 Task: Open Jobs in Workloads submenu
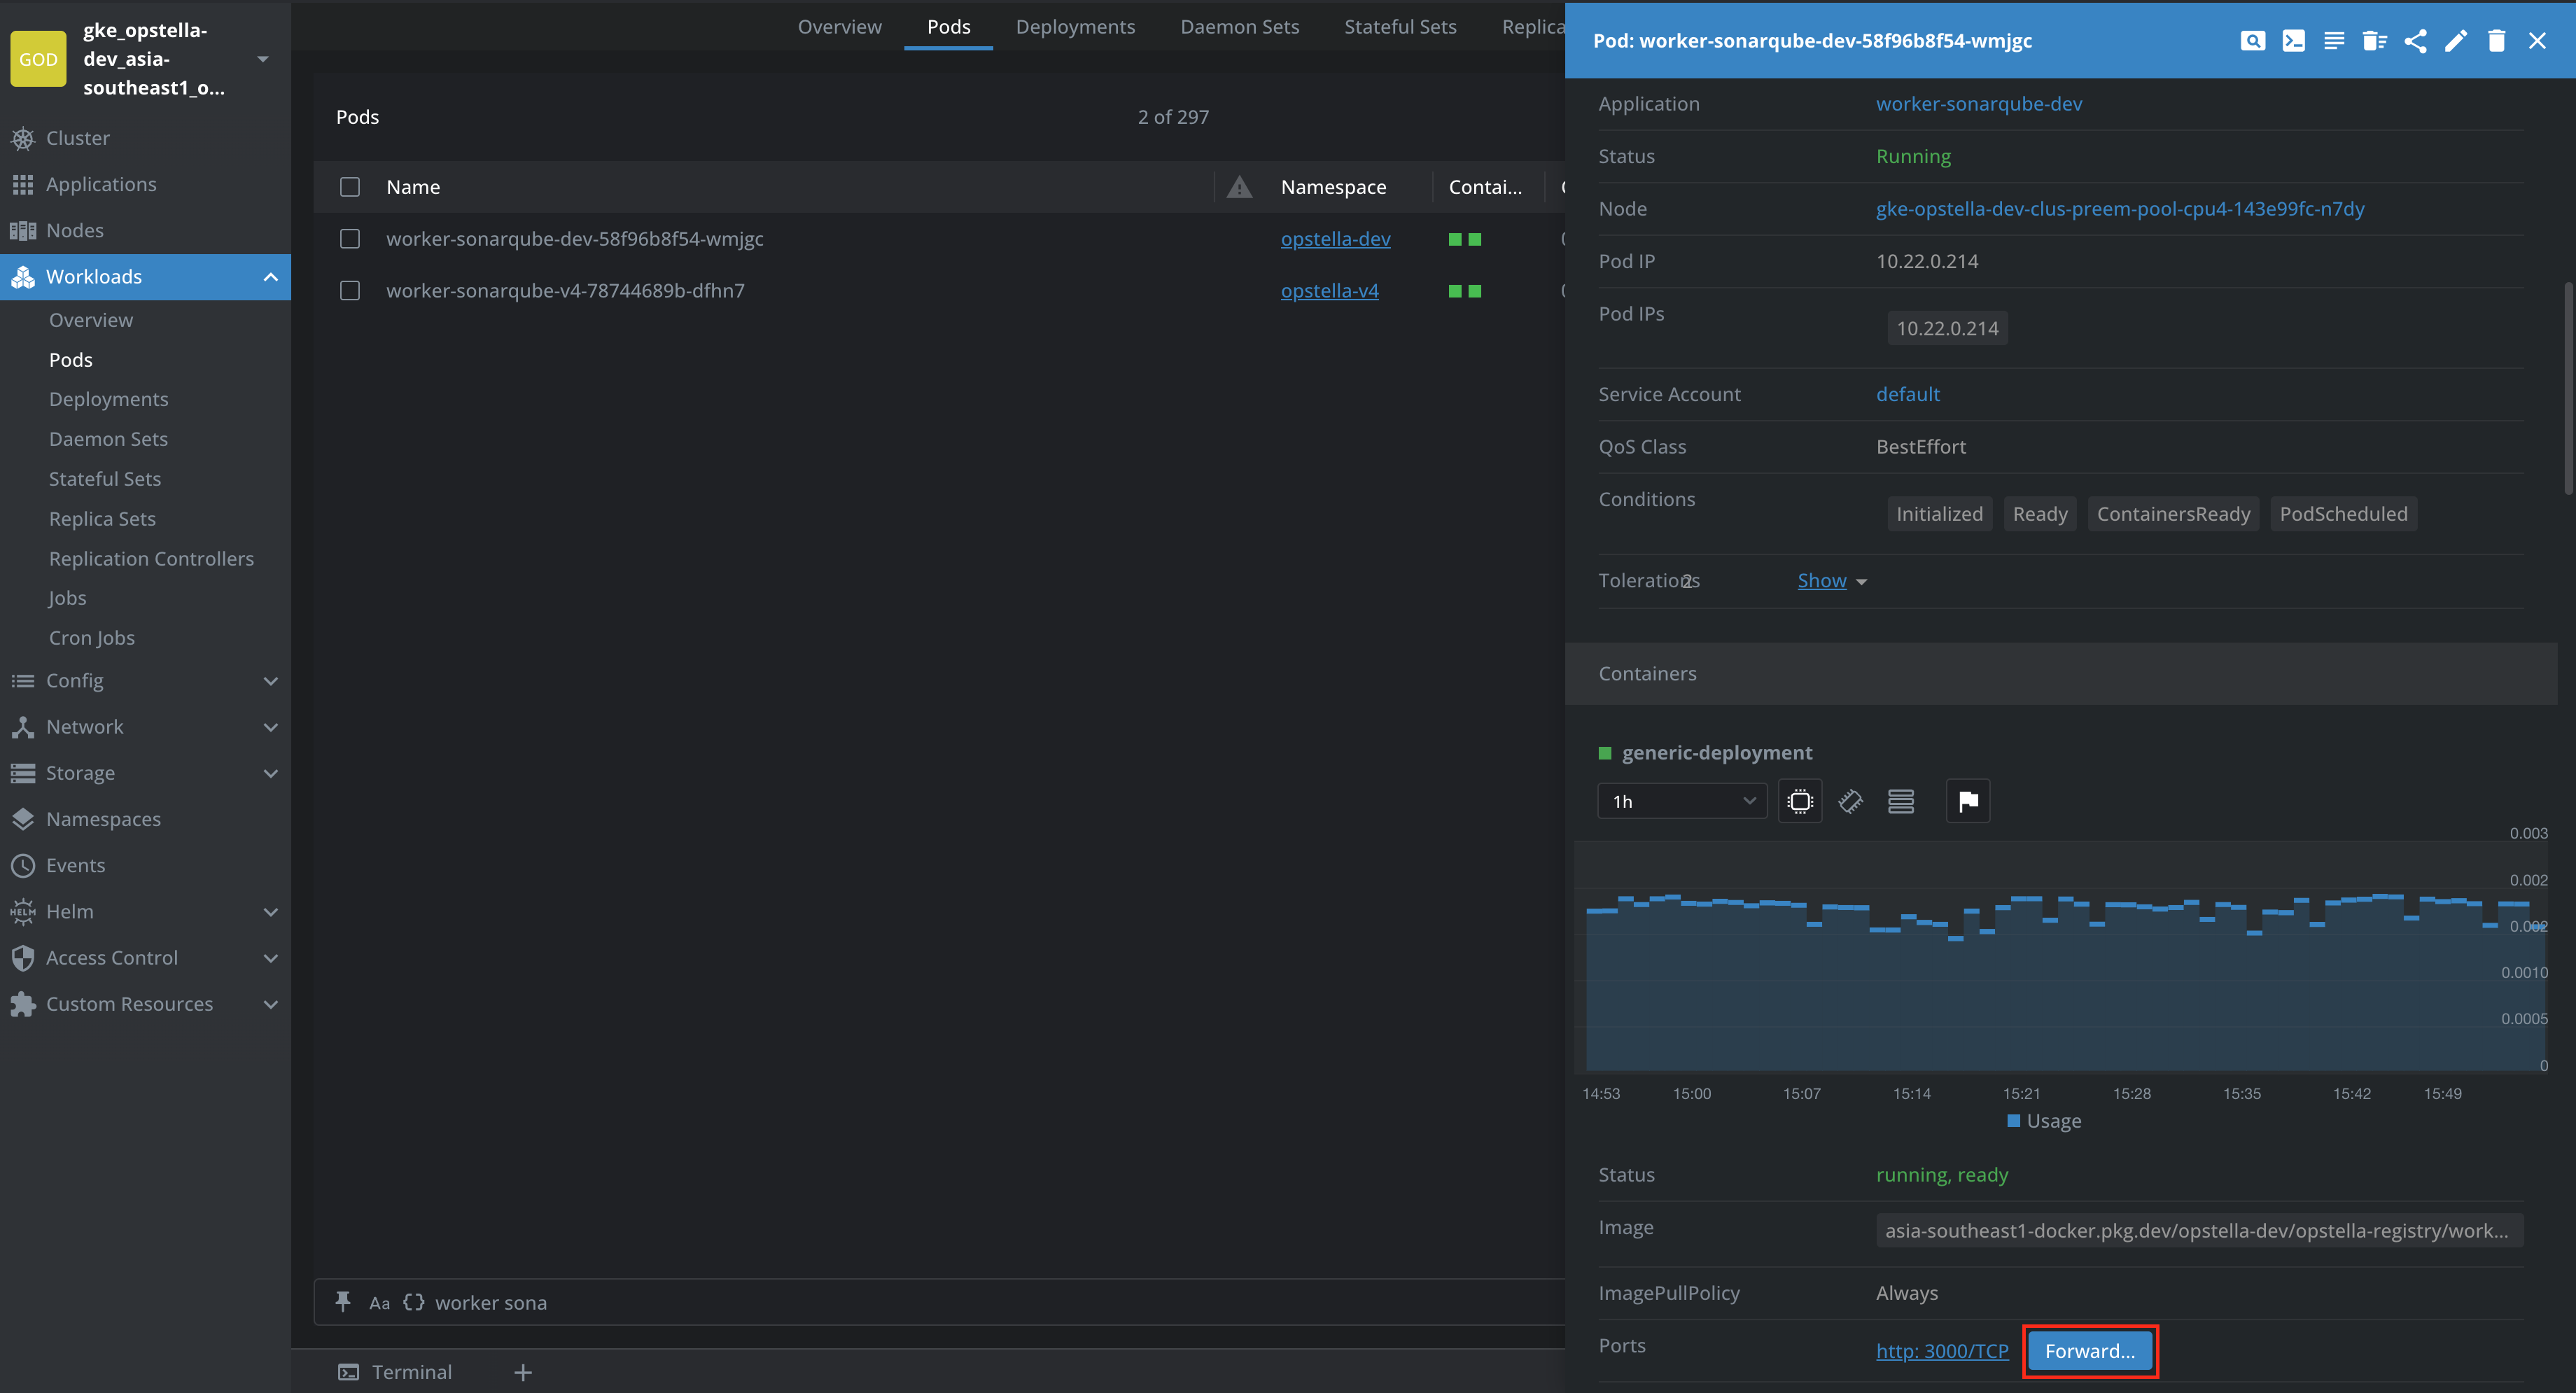[67, 598]
